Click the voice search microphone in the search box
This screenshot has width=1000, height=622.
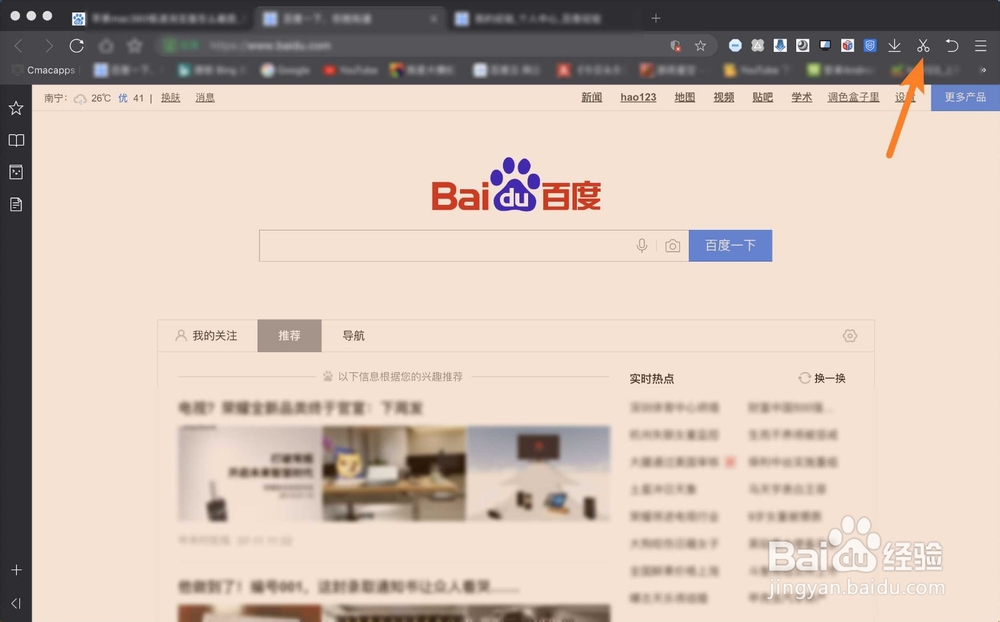coord(641,245)
